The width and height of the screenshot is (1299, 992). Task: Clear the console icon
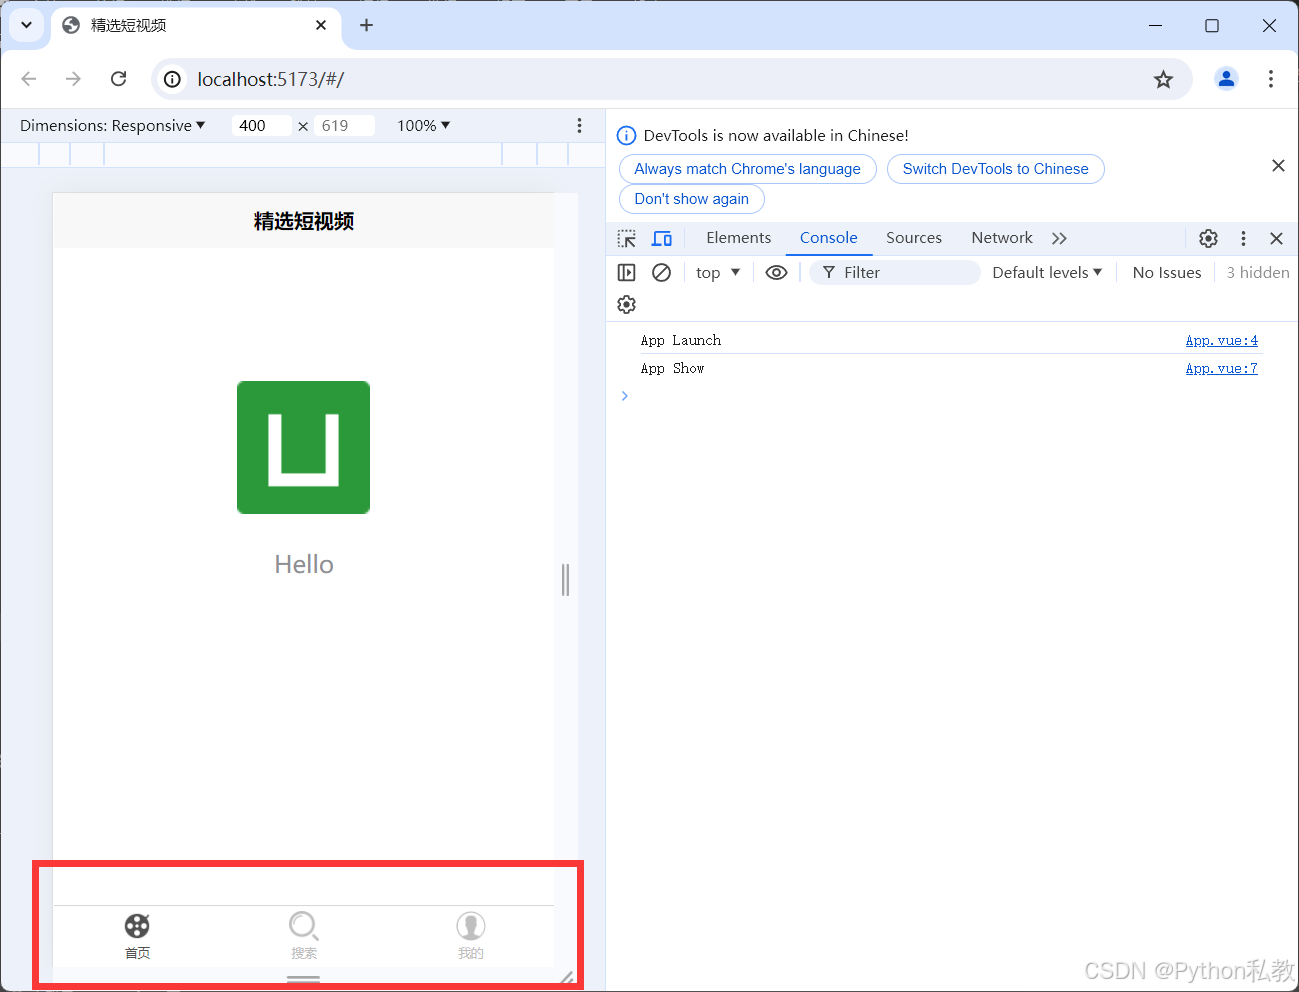click(x=662, y=272)
